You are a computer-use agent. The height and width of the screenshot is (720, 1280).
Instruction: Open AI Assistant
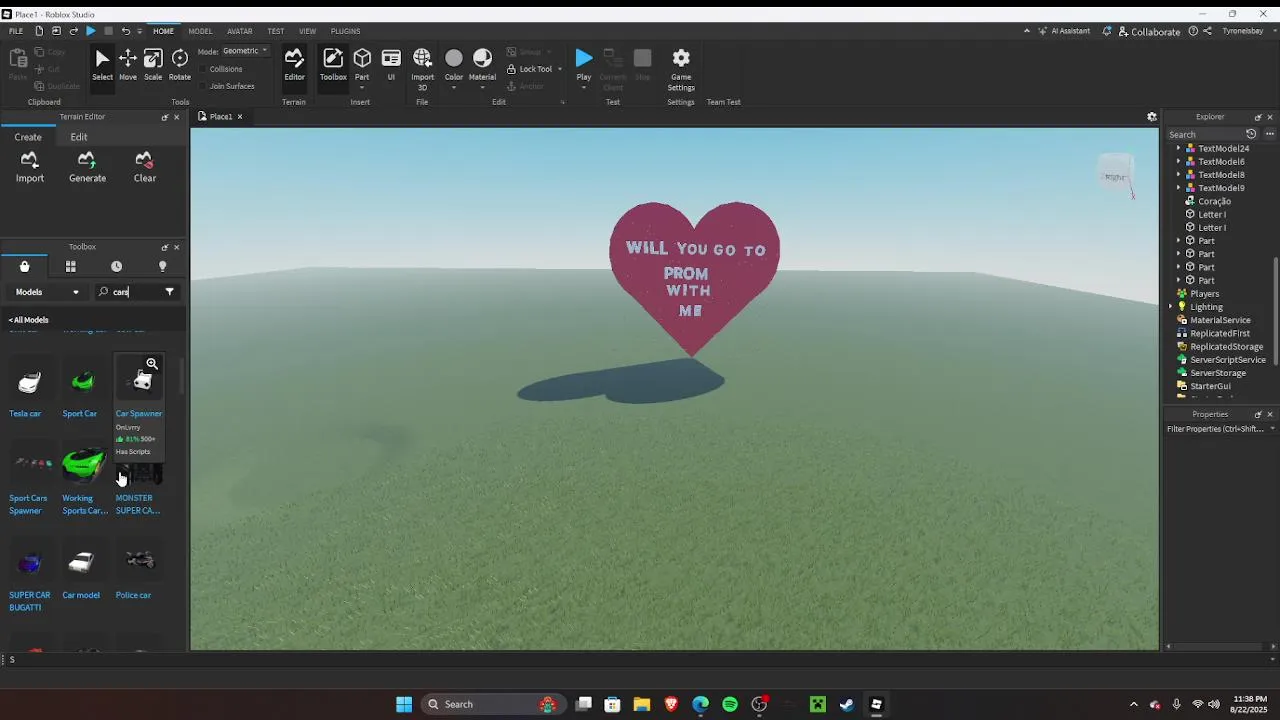pos(1064,31)
